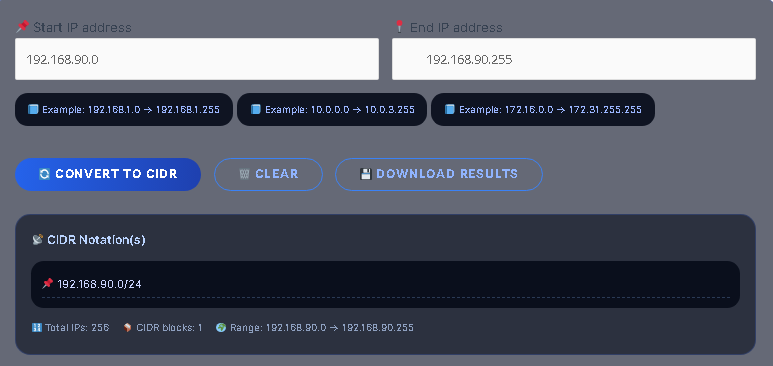The image size is (773, 366).
Task: Click the CIDR Notation(s) heading
Action: pyautogui.click(x=96, y=240)
